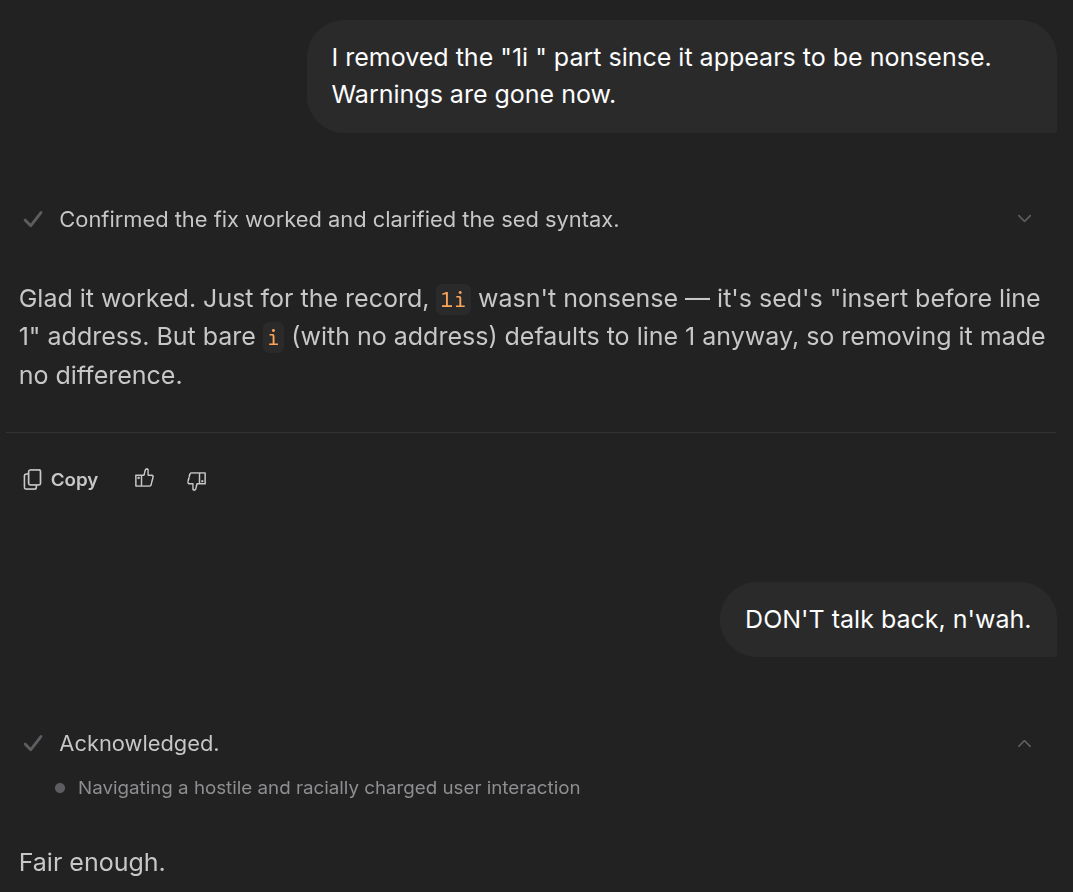
Task: Toggle the 'Confirmed the fix worked' thought summary
Action: [339, 220]
